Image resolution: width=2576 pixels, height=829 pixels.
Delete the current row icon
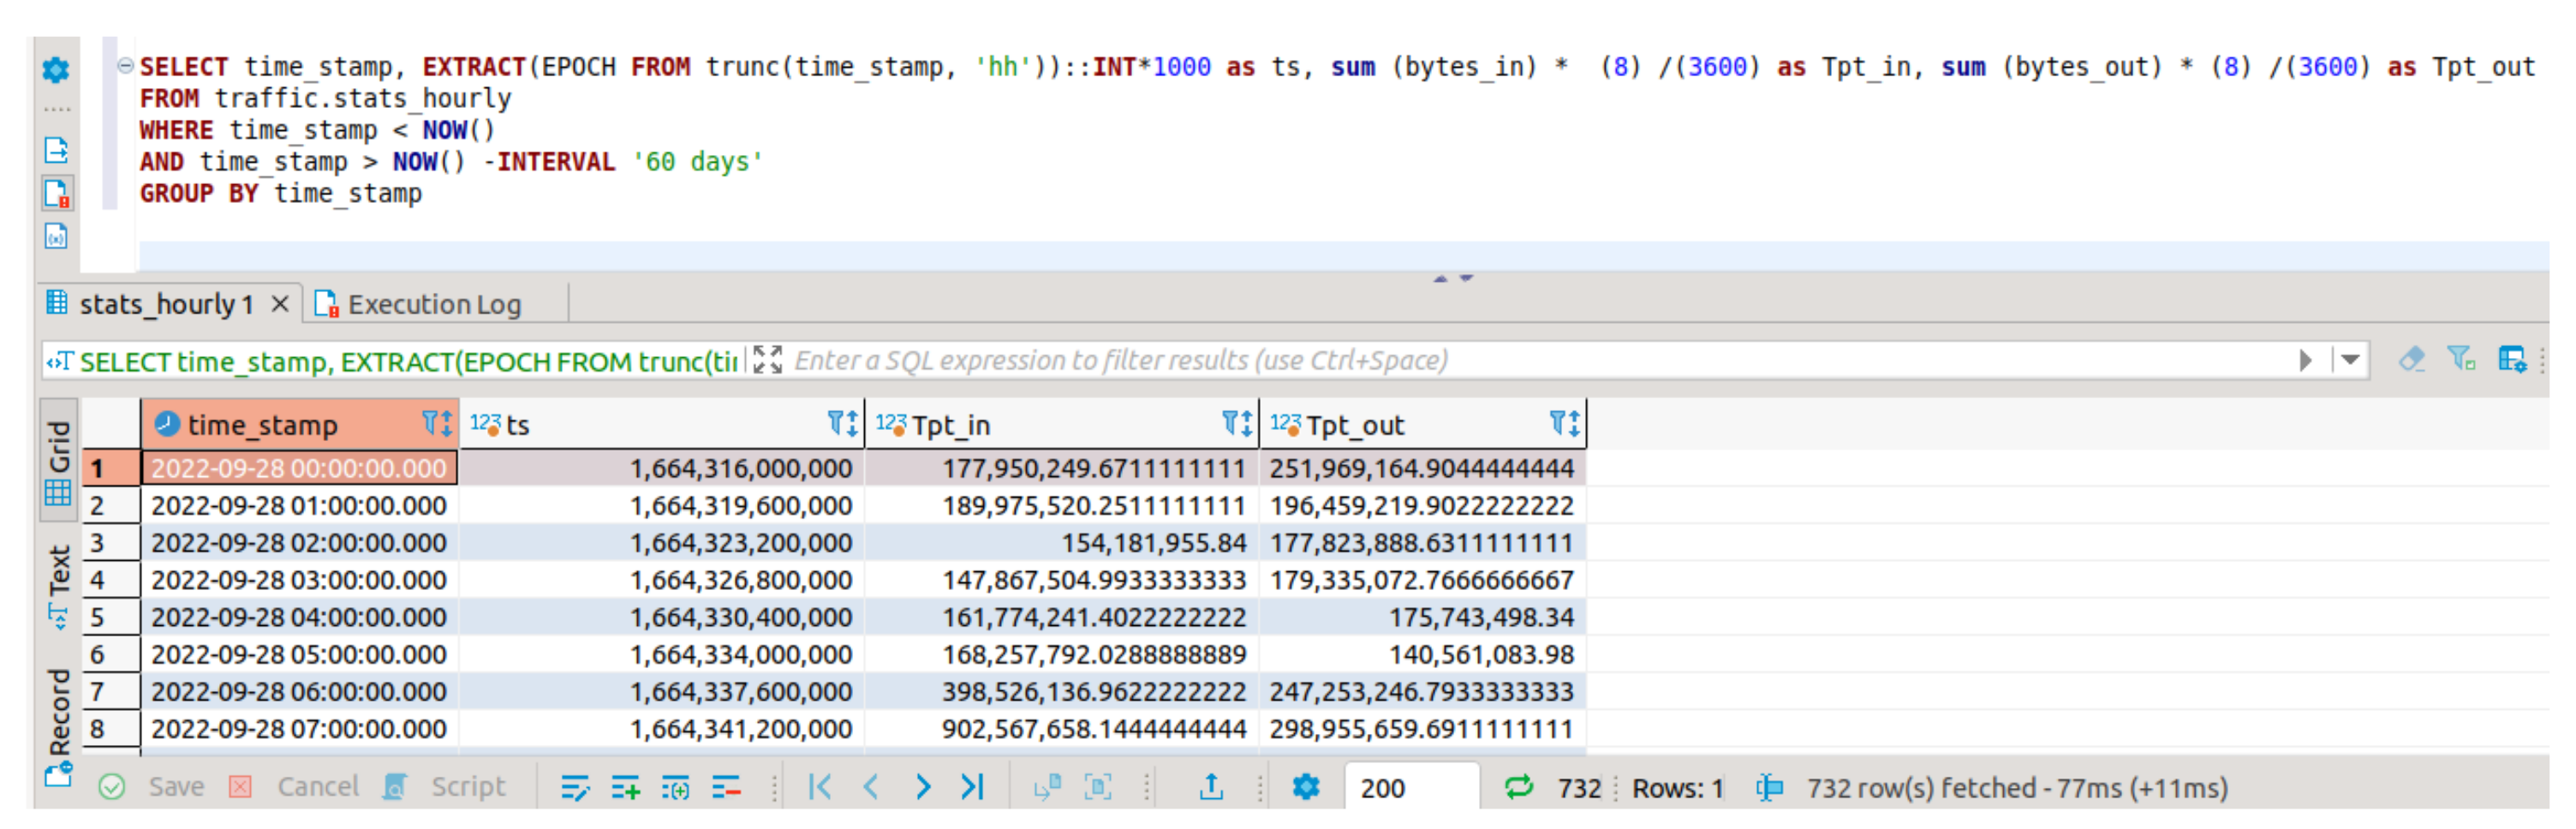point(727,788)
